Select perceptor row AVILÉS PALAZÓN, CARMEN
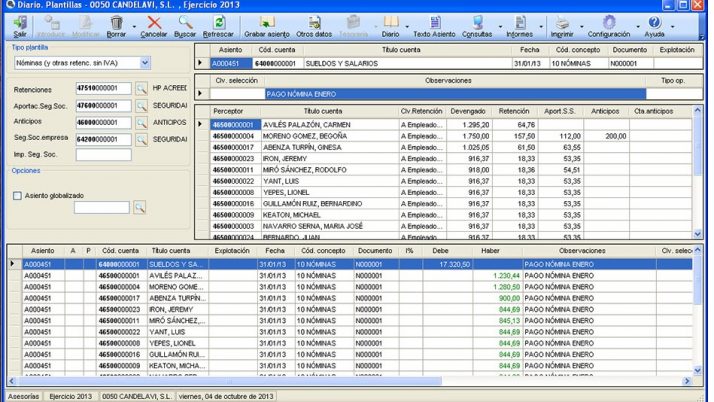714x402 pixels. pyautogui.click(x=451, y=125)
